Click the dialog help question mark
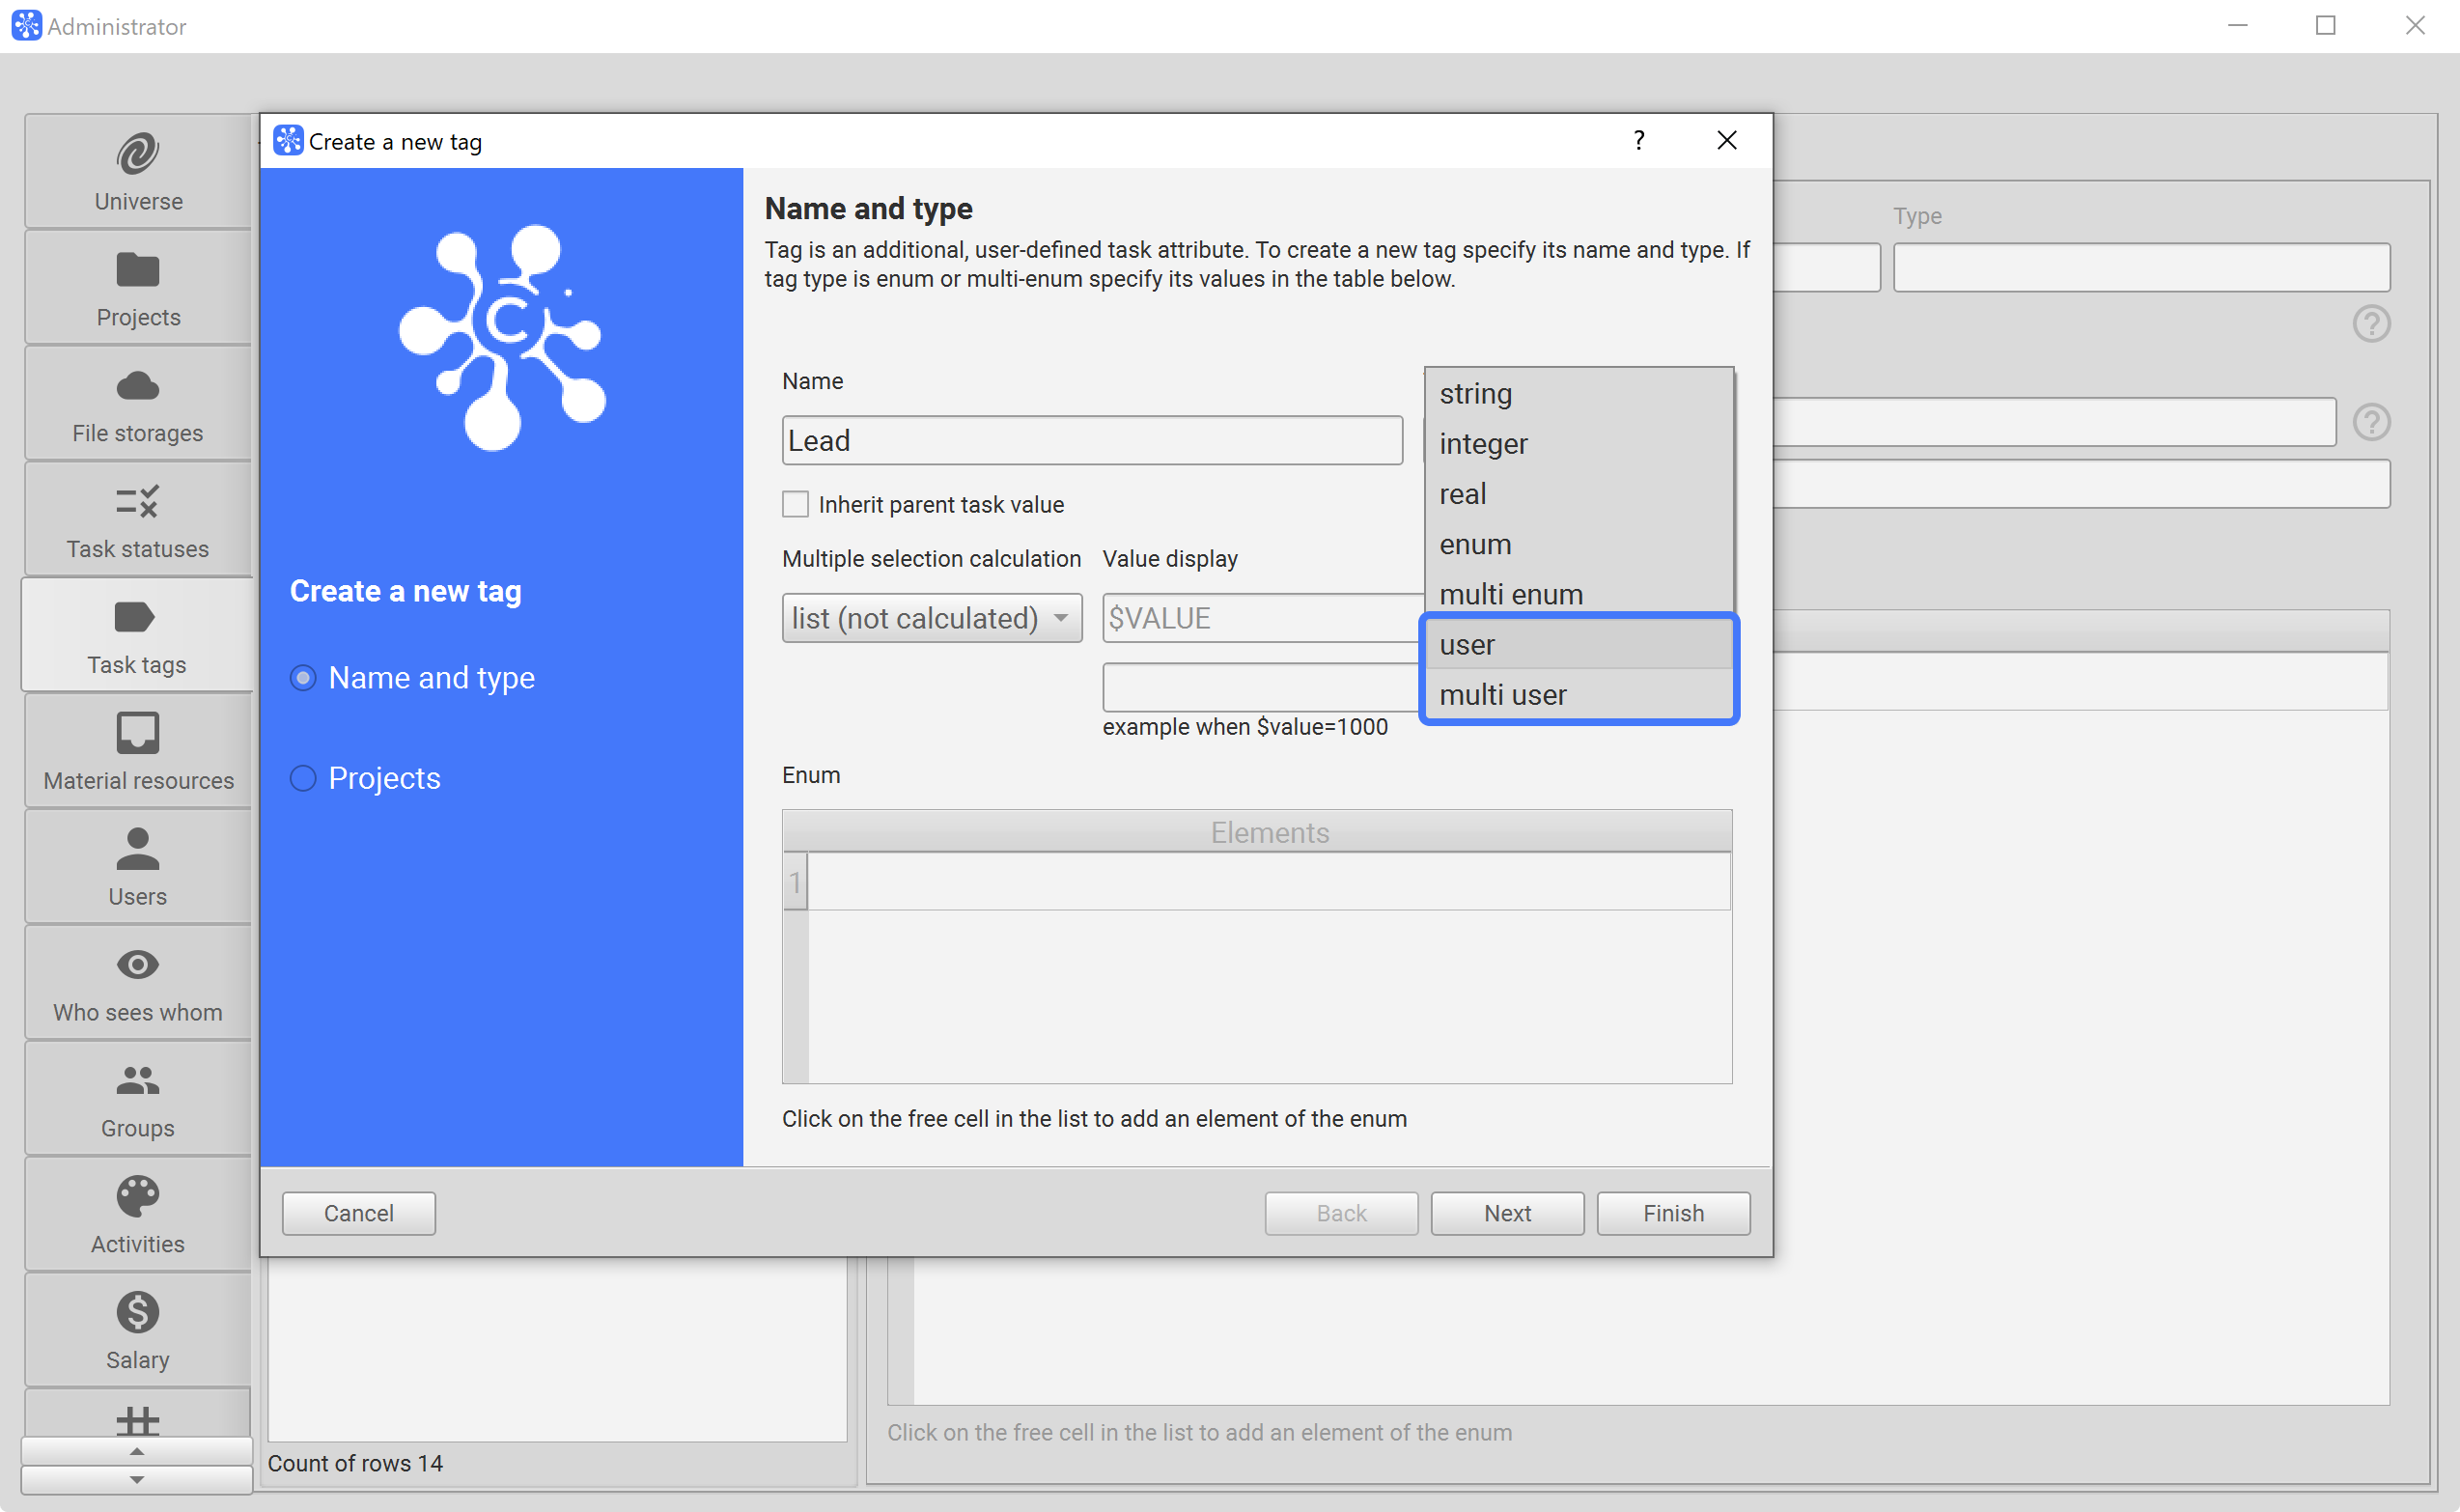Viewport: 2460px width, 1512px height. pos(1639,140)
